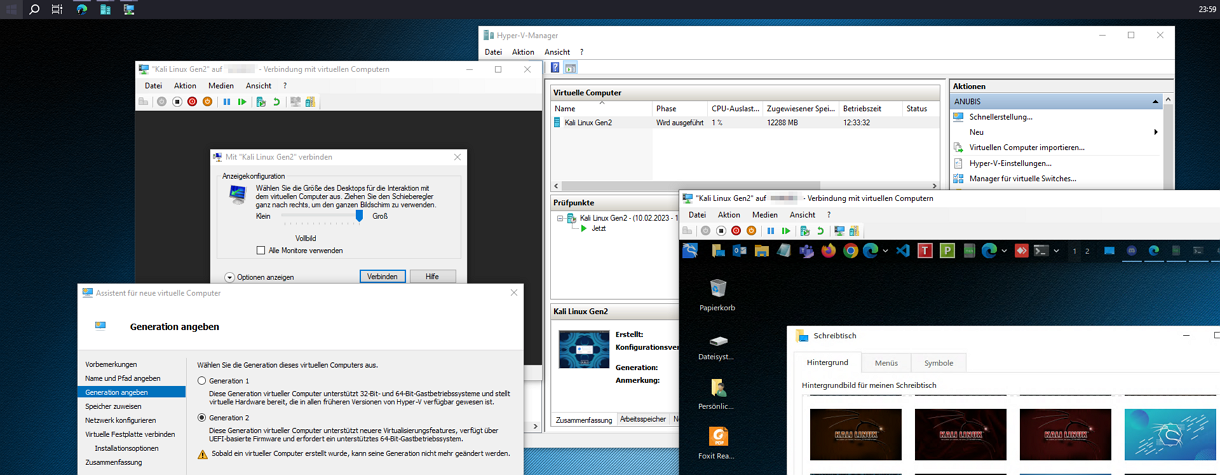Collapse the ANUBIS actions section

tap(1155, 101)
